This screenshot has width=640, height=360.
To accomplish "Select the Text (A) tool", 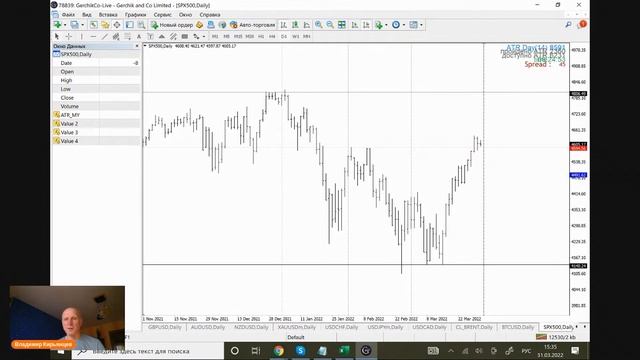I will point(139,36).
